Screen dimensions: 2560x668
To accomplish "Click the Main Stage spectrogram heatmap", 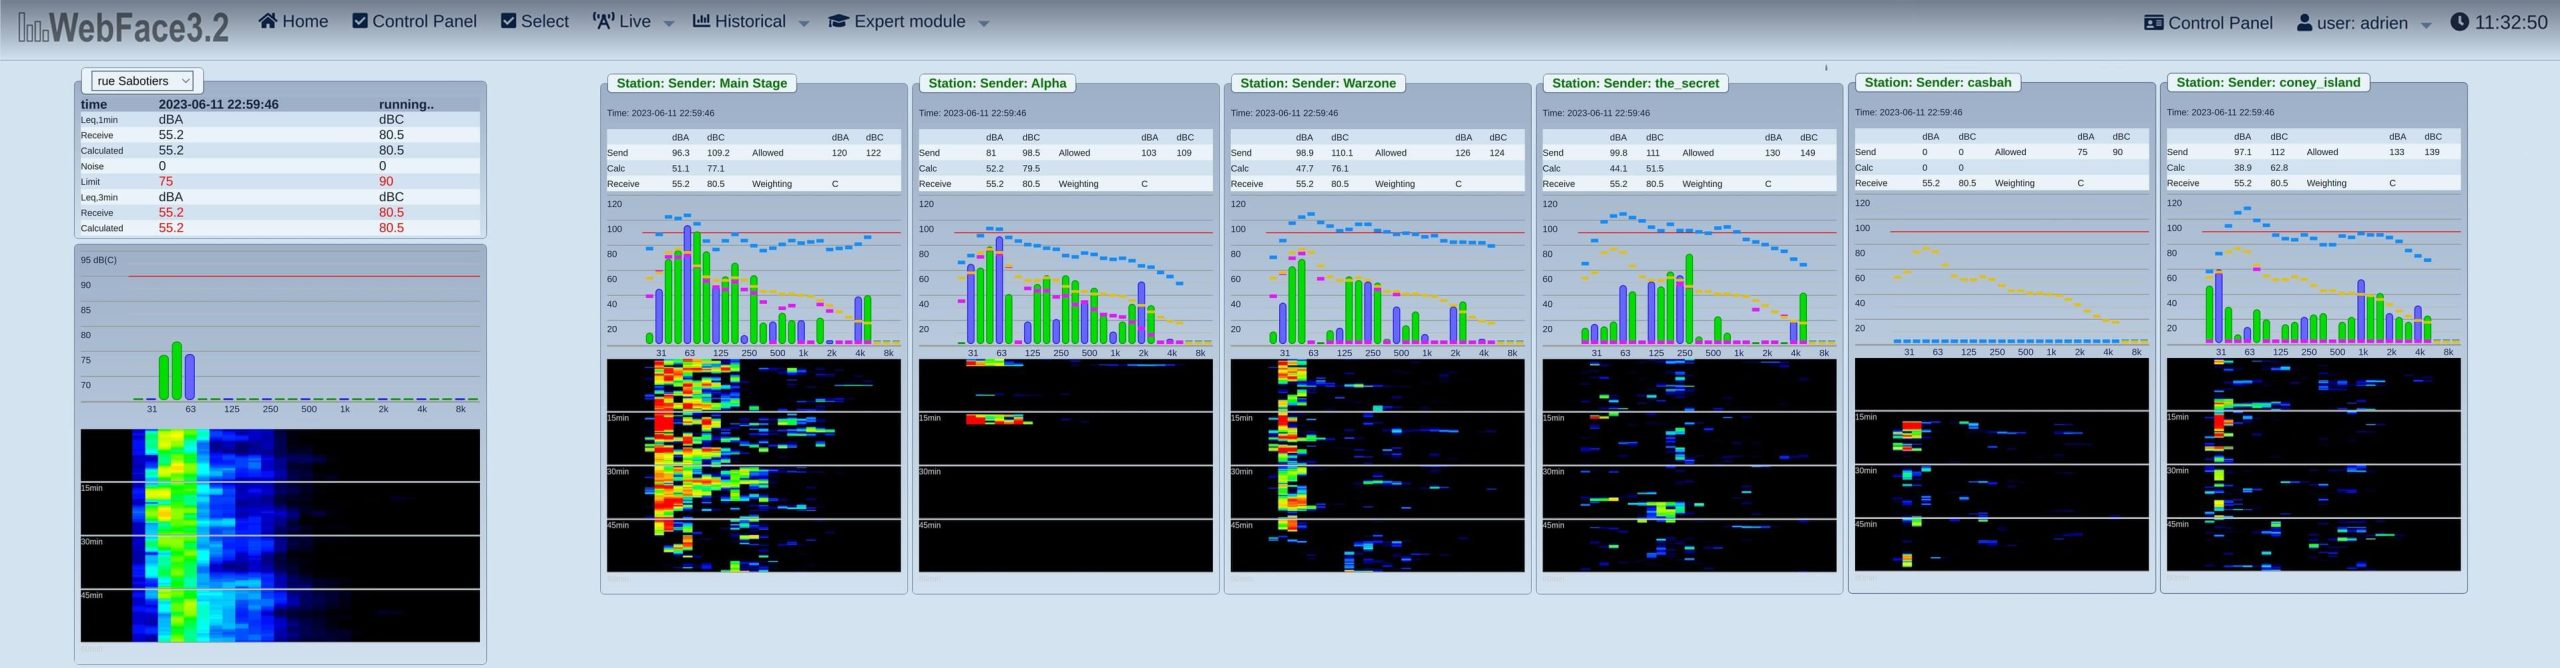I will pos(753,465).
